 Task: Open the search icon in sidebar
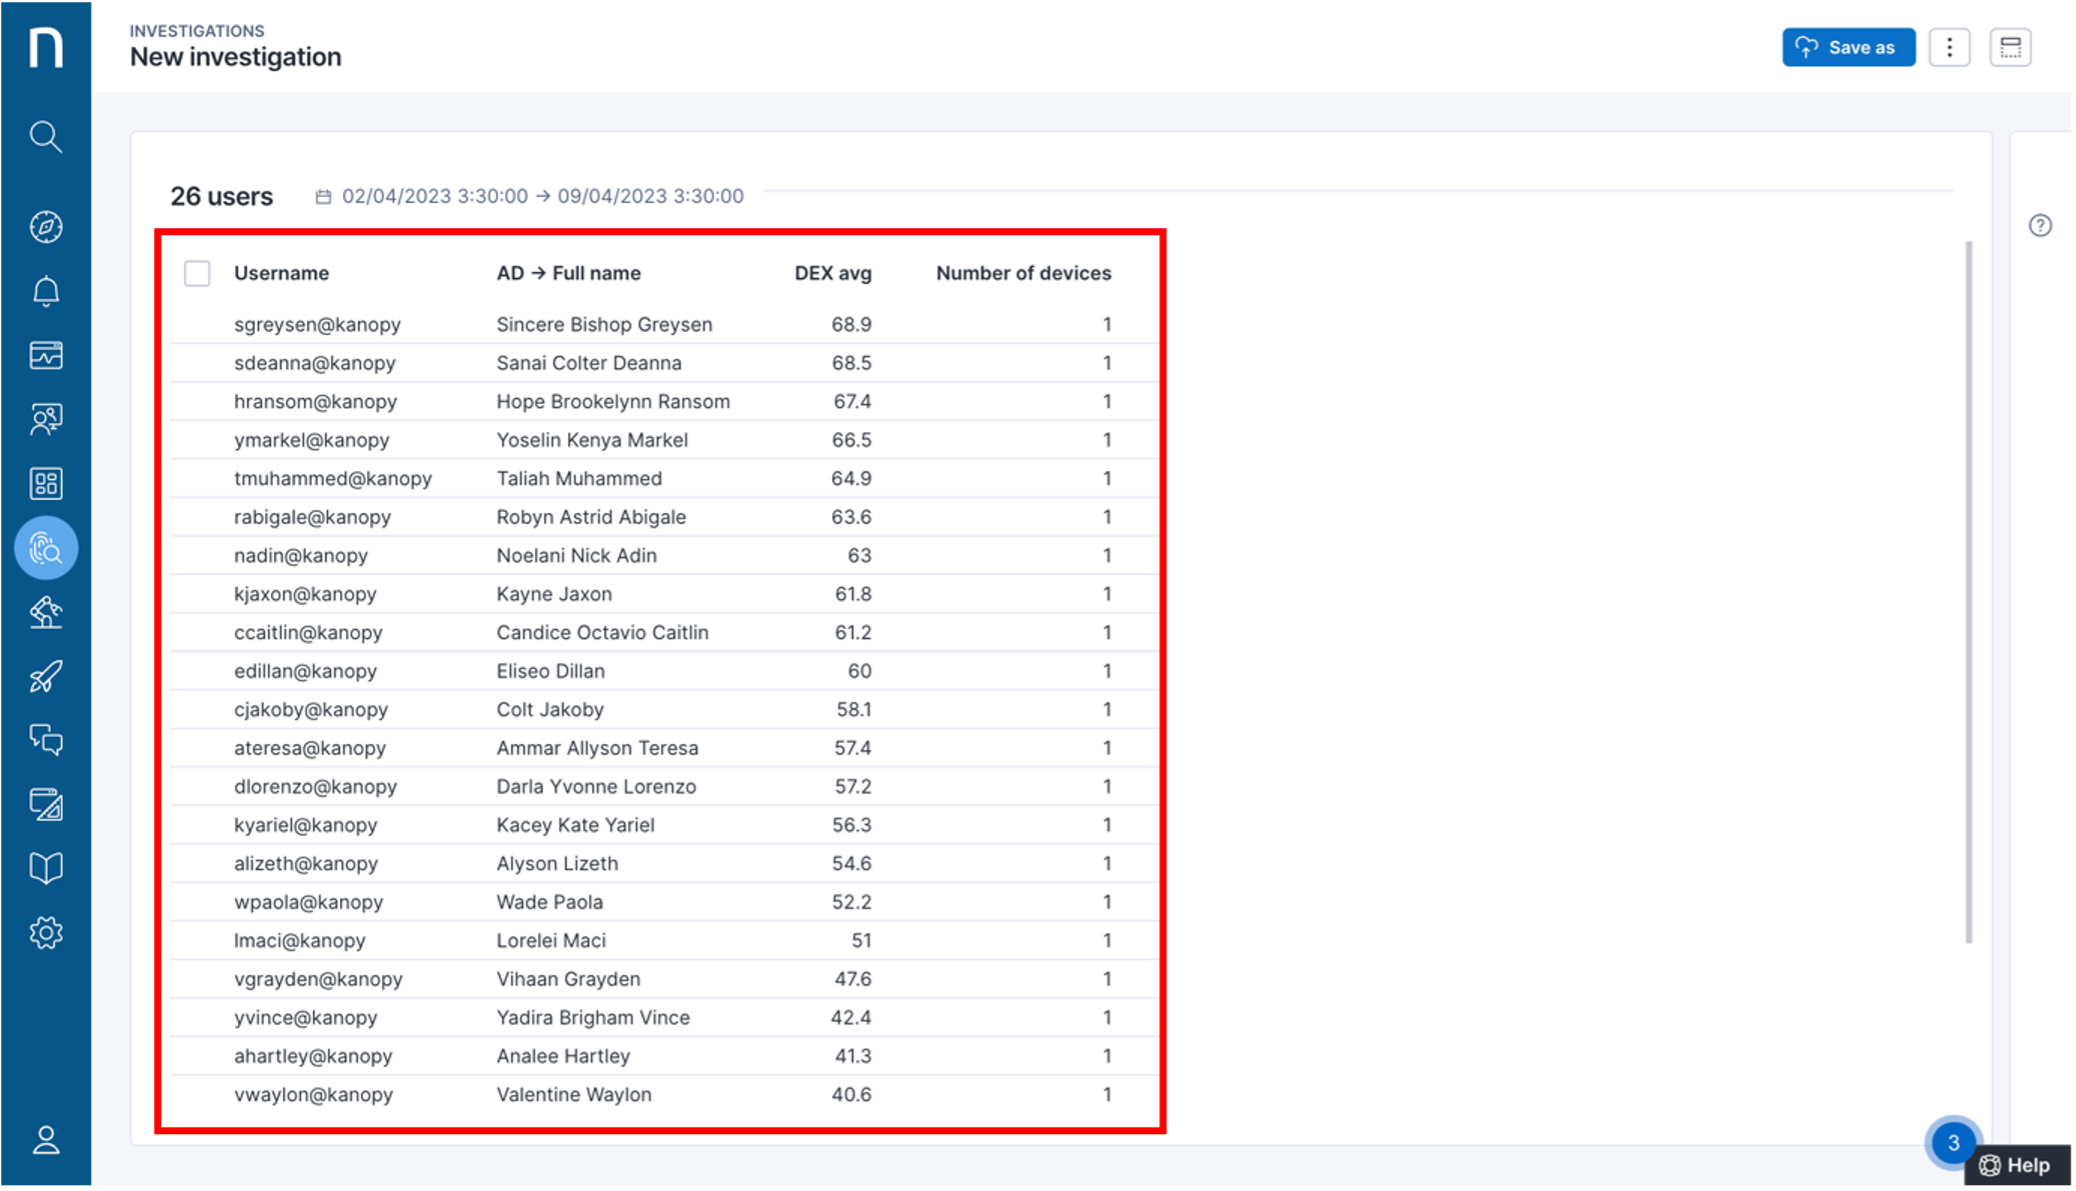pos(45,136)
